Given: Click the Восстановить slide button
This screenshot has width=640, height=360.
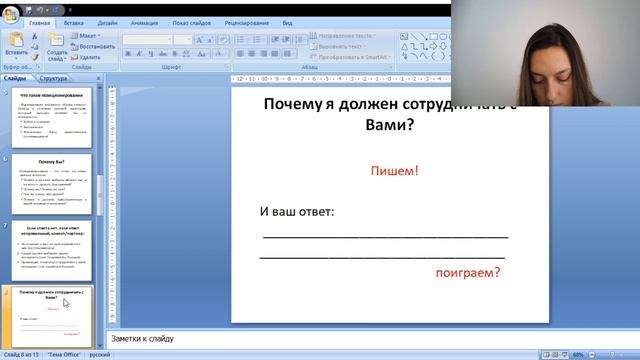Looking at the screenshot, I should click(x=93, y=47).
